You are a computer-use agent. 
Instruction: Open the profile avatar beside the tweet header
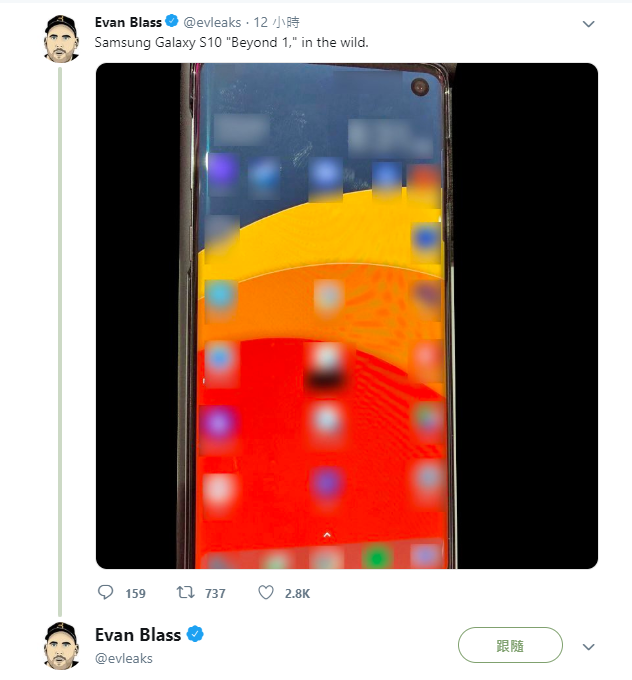point(61,39)
